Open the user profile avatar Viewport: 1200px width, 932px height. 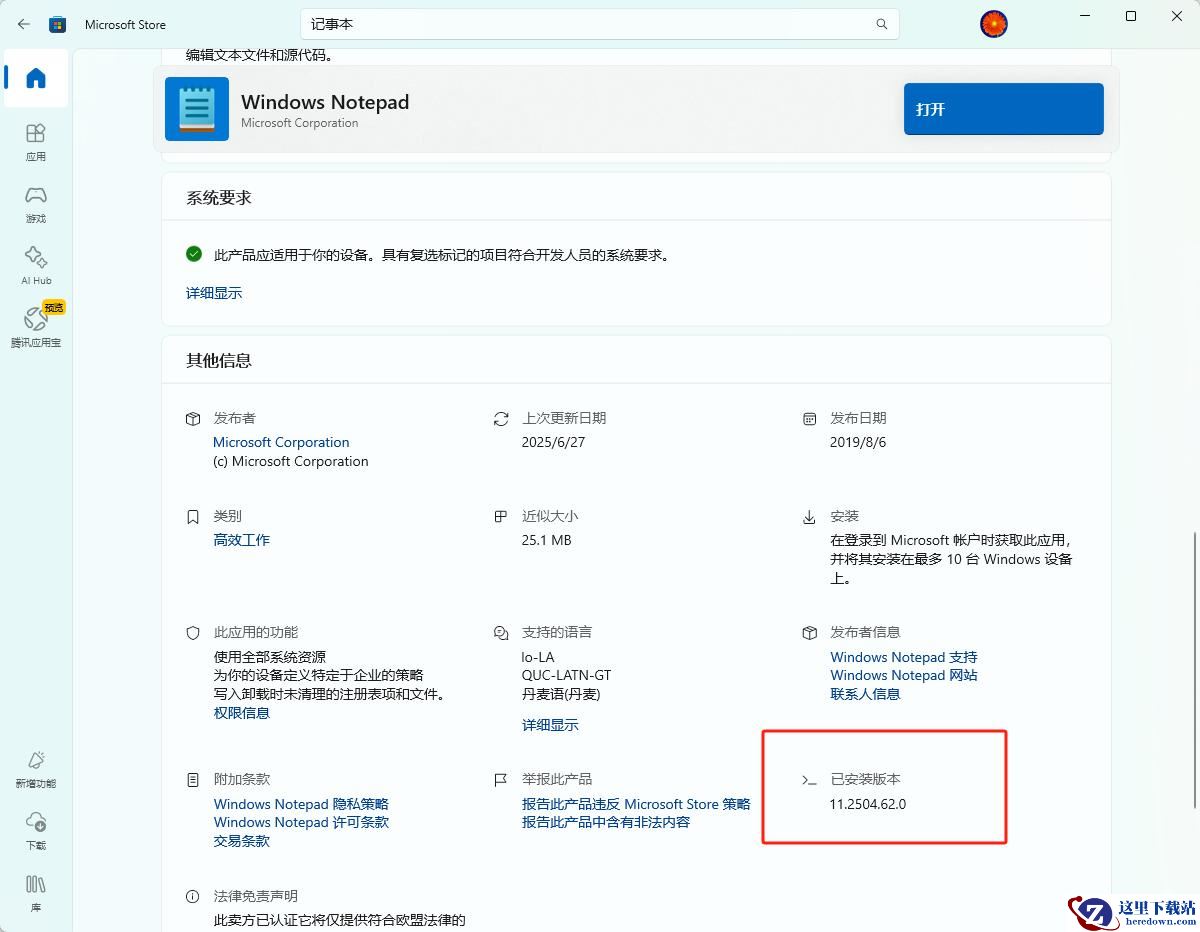point(994,24)
